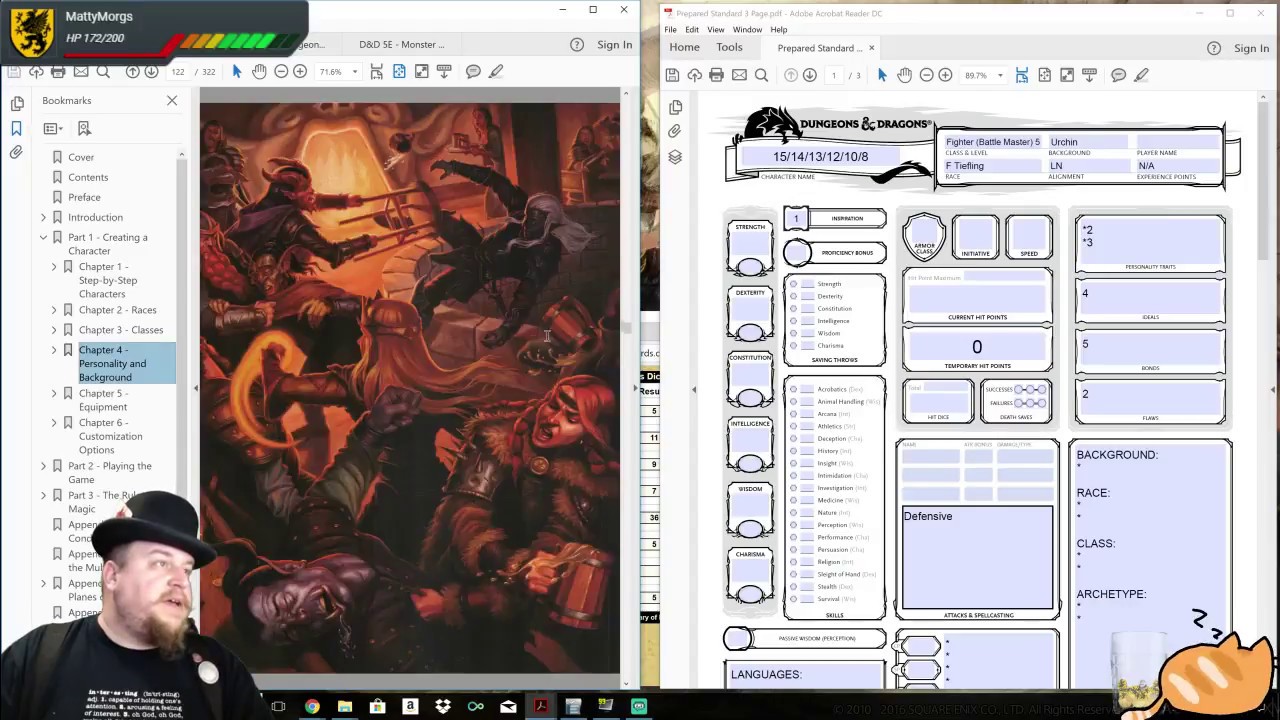
Task: Expand Chapter 5 - Equipment bookmark
Action: pyautogui.click(x=54, y=393)
